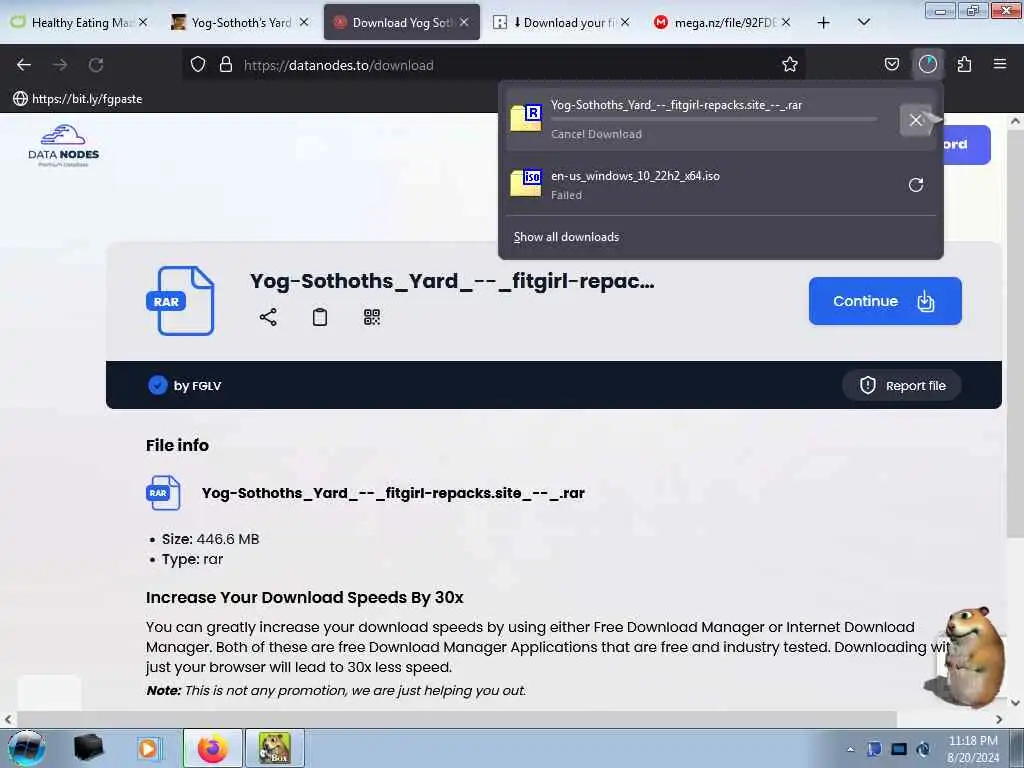Toggle the downloads progress toolbar icon
Screen dimensions: 1024x768
(928, 64)
